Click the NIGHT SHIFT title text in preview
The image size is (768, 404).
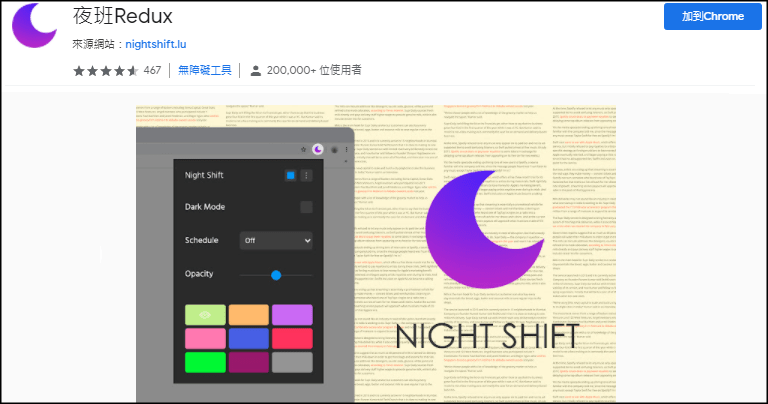tap(488, 336)
